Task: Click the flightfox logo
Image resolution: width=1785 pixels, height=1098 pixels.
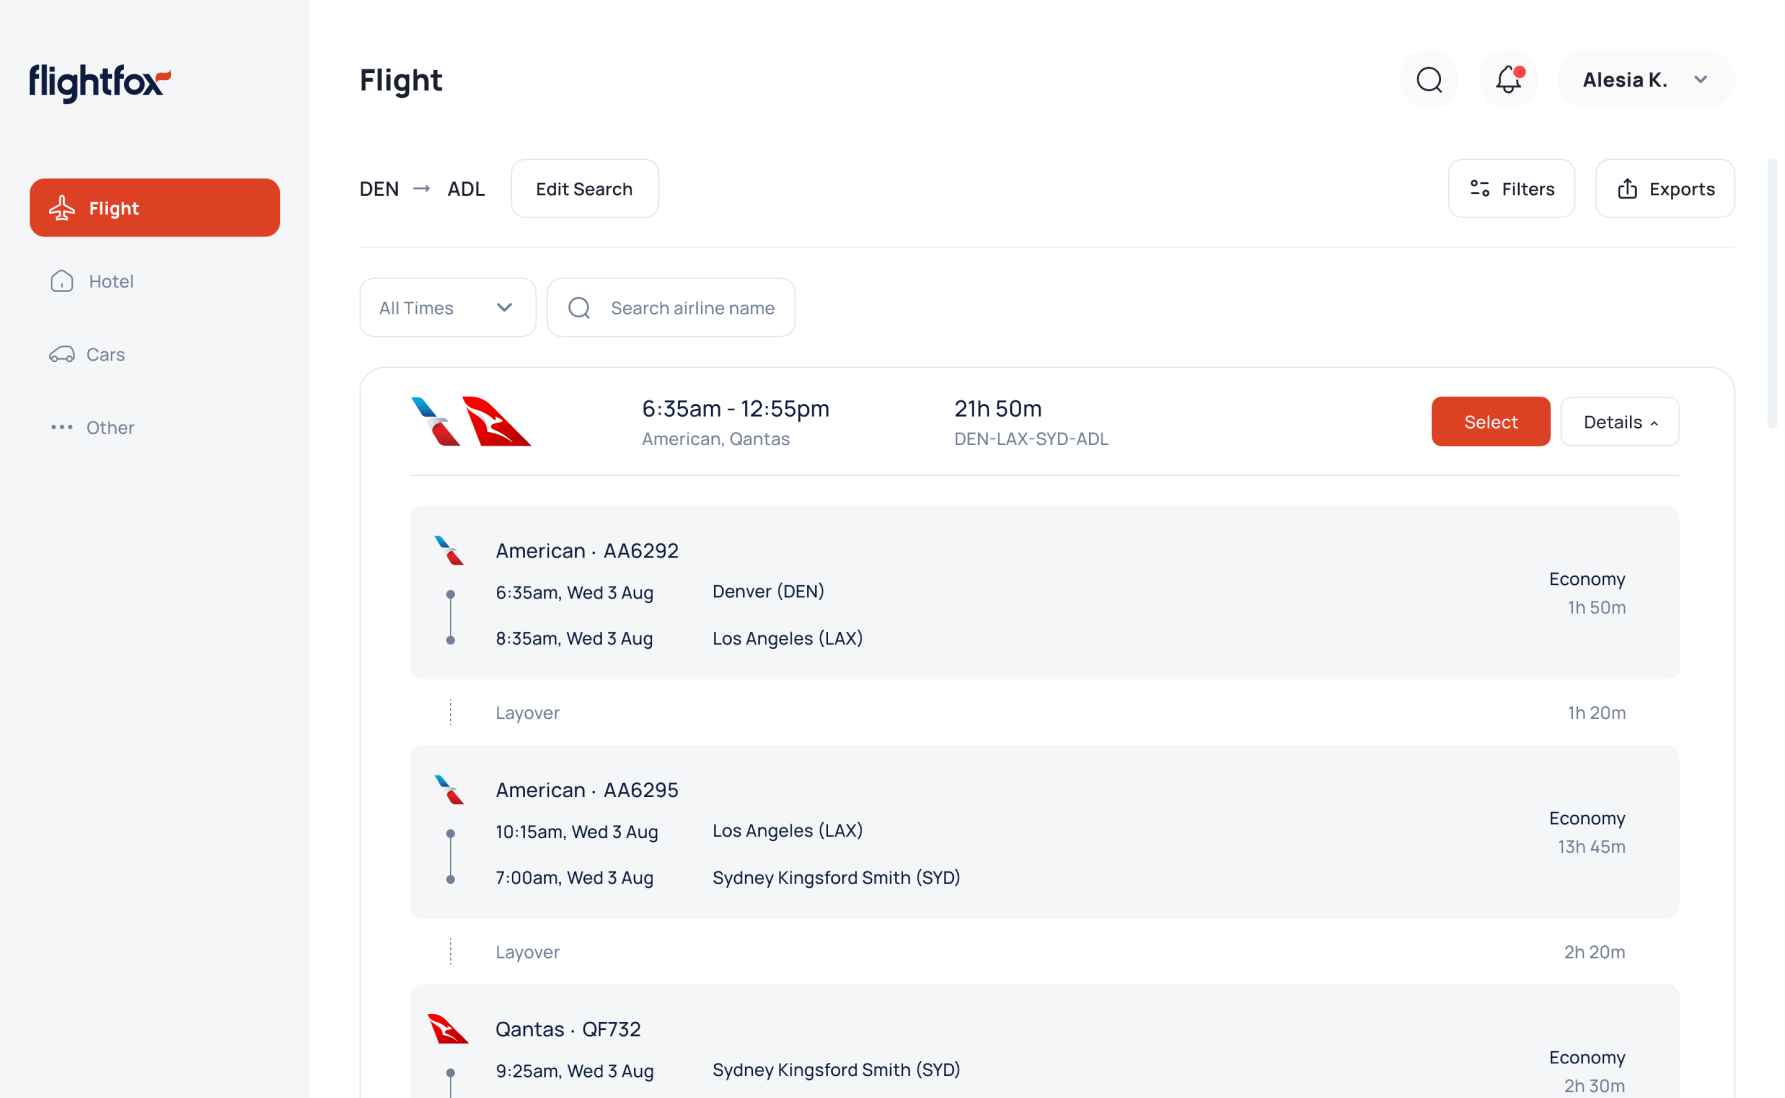Action: (x=100, y=82)
